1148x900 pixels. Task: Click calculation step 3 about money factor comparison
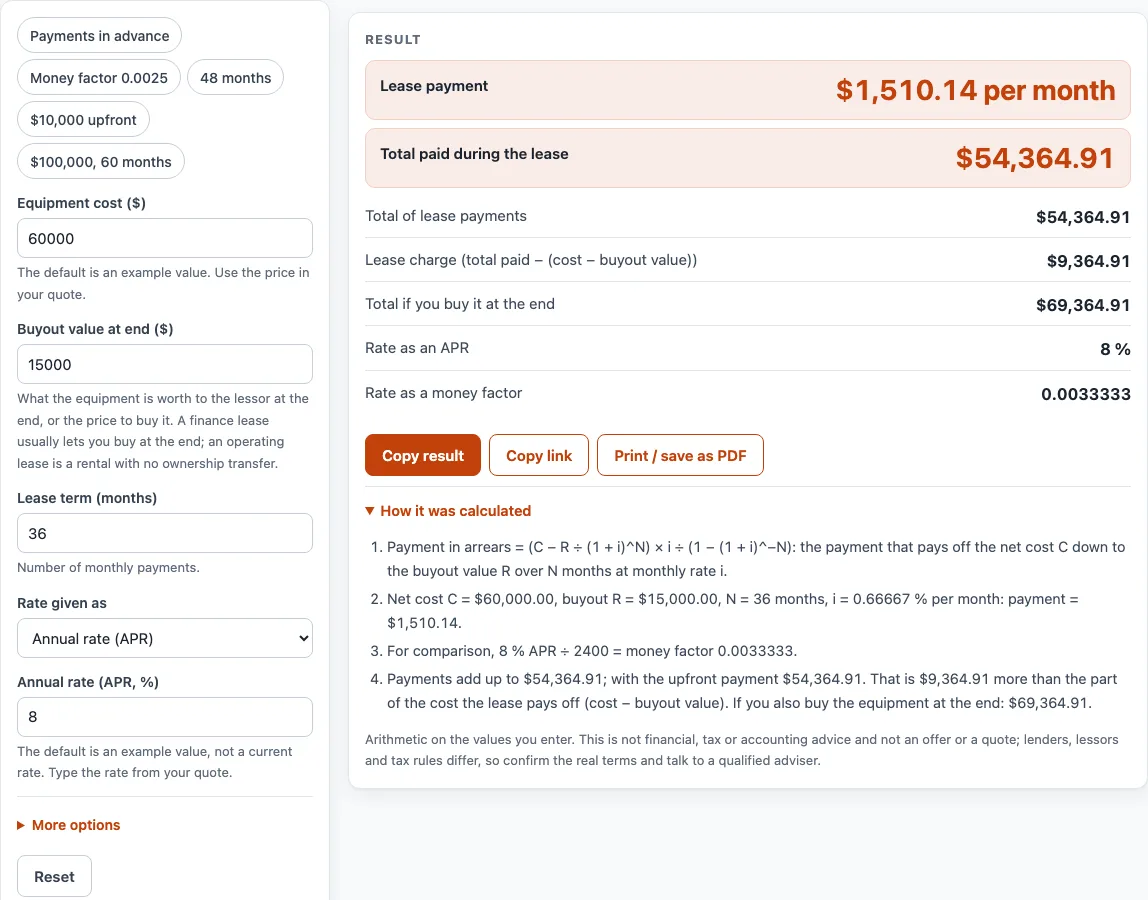(592, 651)
